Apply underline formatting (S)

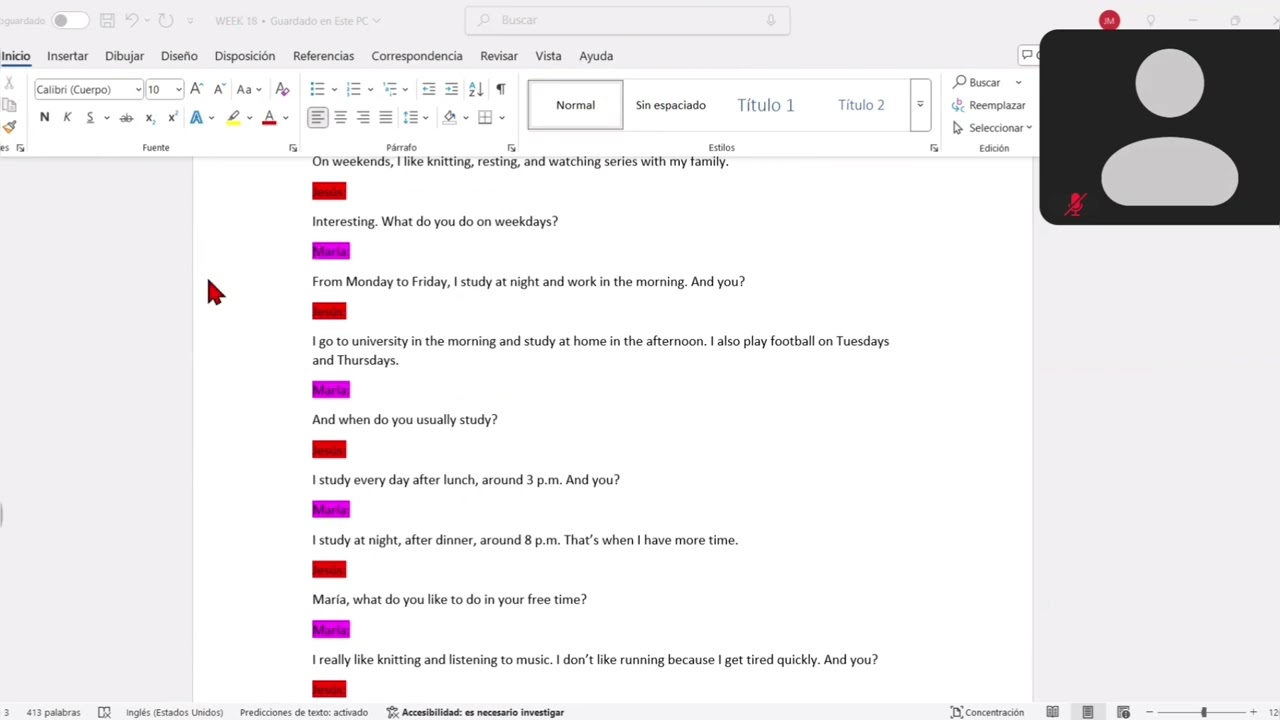click(90, 117)
